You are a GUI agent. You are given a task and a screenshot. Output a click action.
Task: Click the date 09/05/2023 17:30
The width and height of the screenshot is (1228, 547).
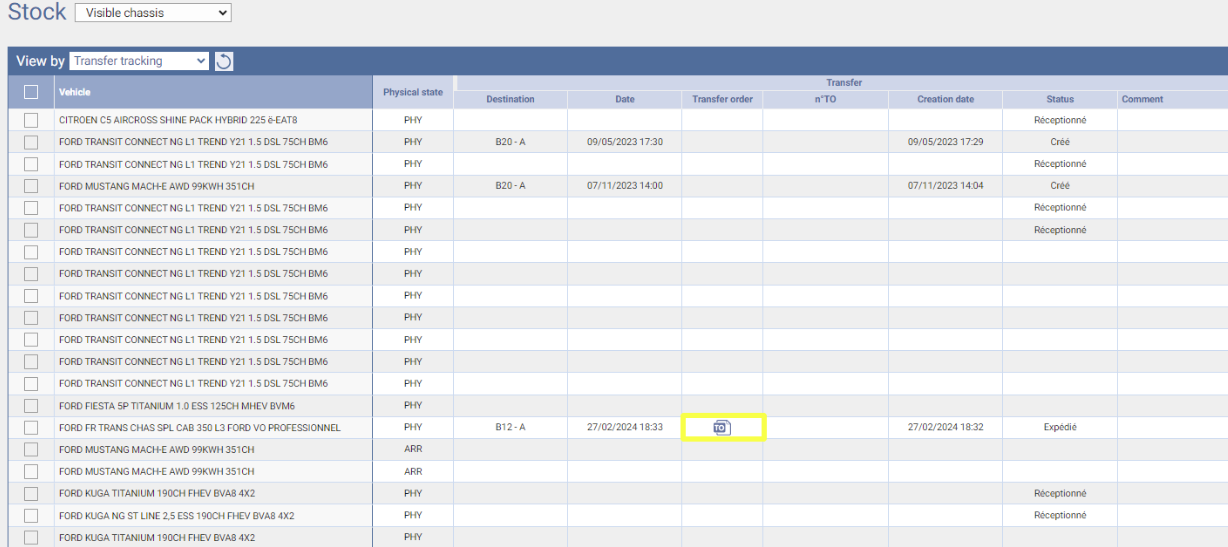point(625,142)
